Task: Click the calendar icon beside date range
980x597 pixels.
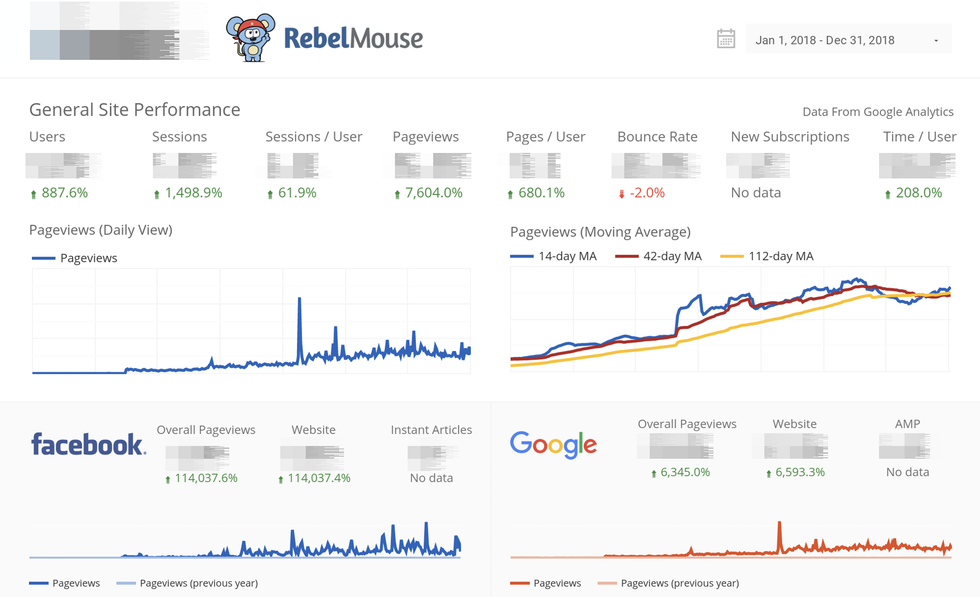Action: 726,40
